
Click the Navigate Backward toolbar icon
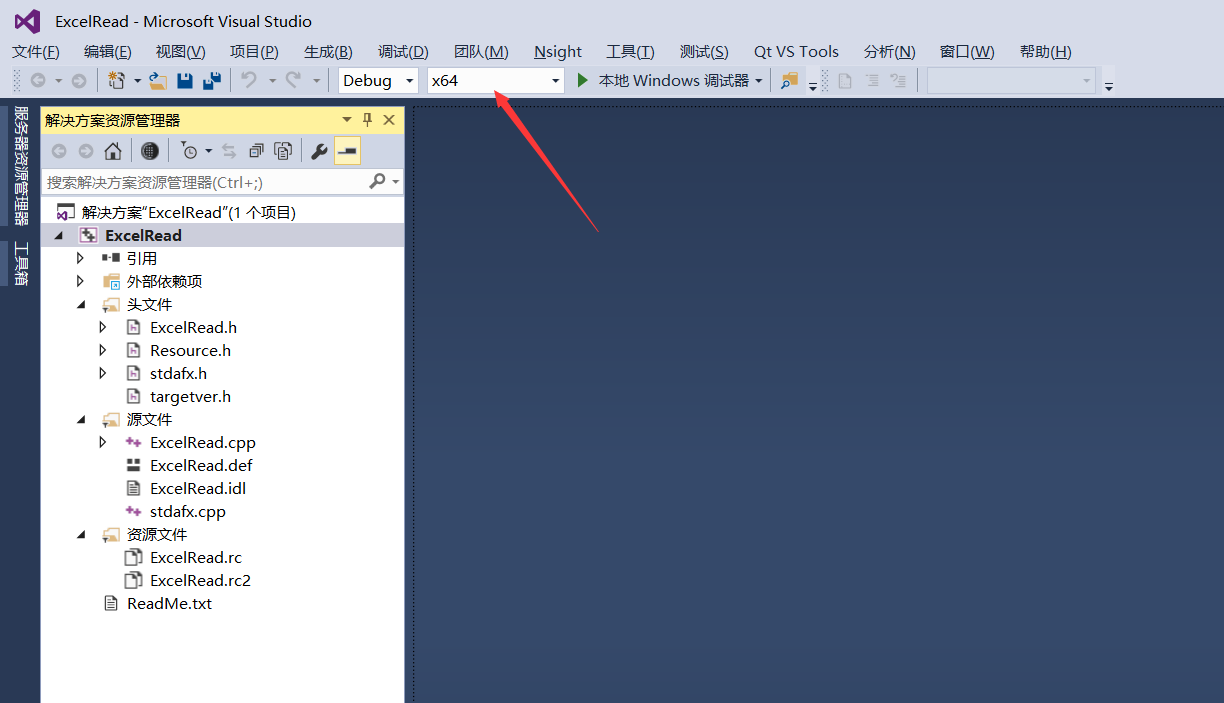point(38,80)
